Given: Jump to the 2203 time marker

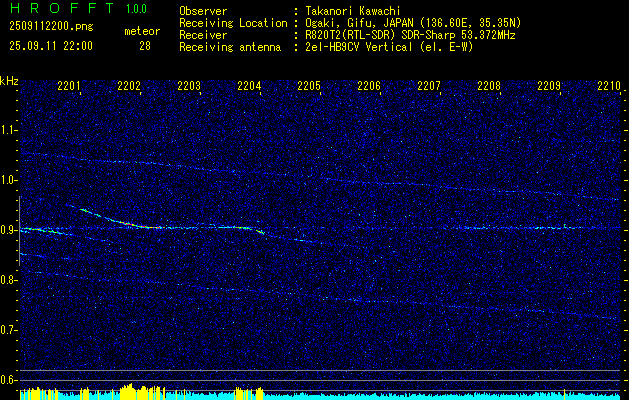Looking at the screenshot, I should (189, 87).
